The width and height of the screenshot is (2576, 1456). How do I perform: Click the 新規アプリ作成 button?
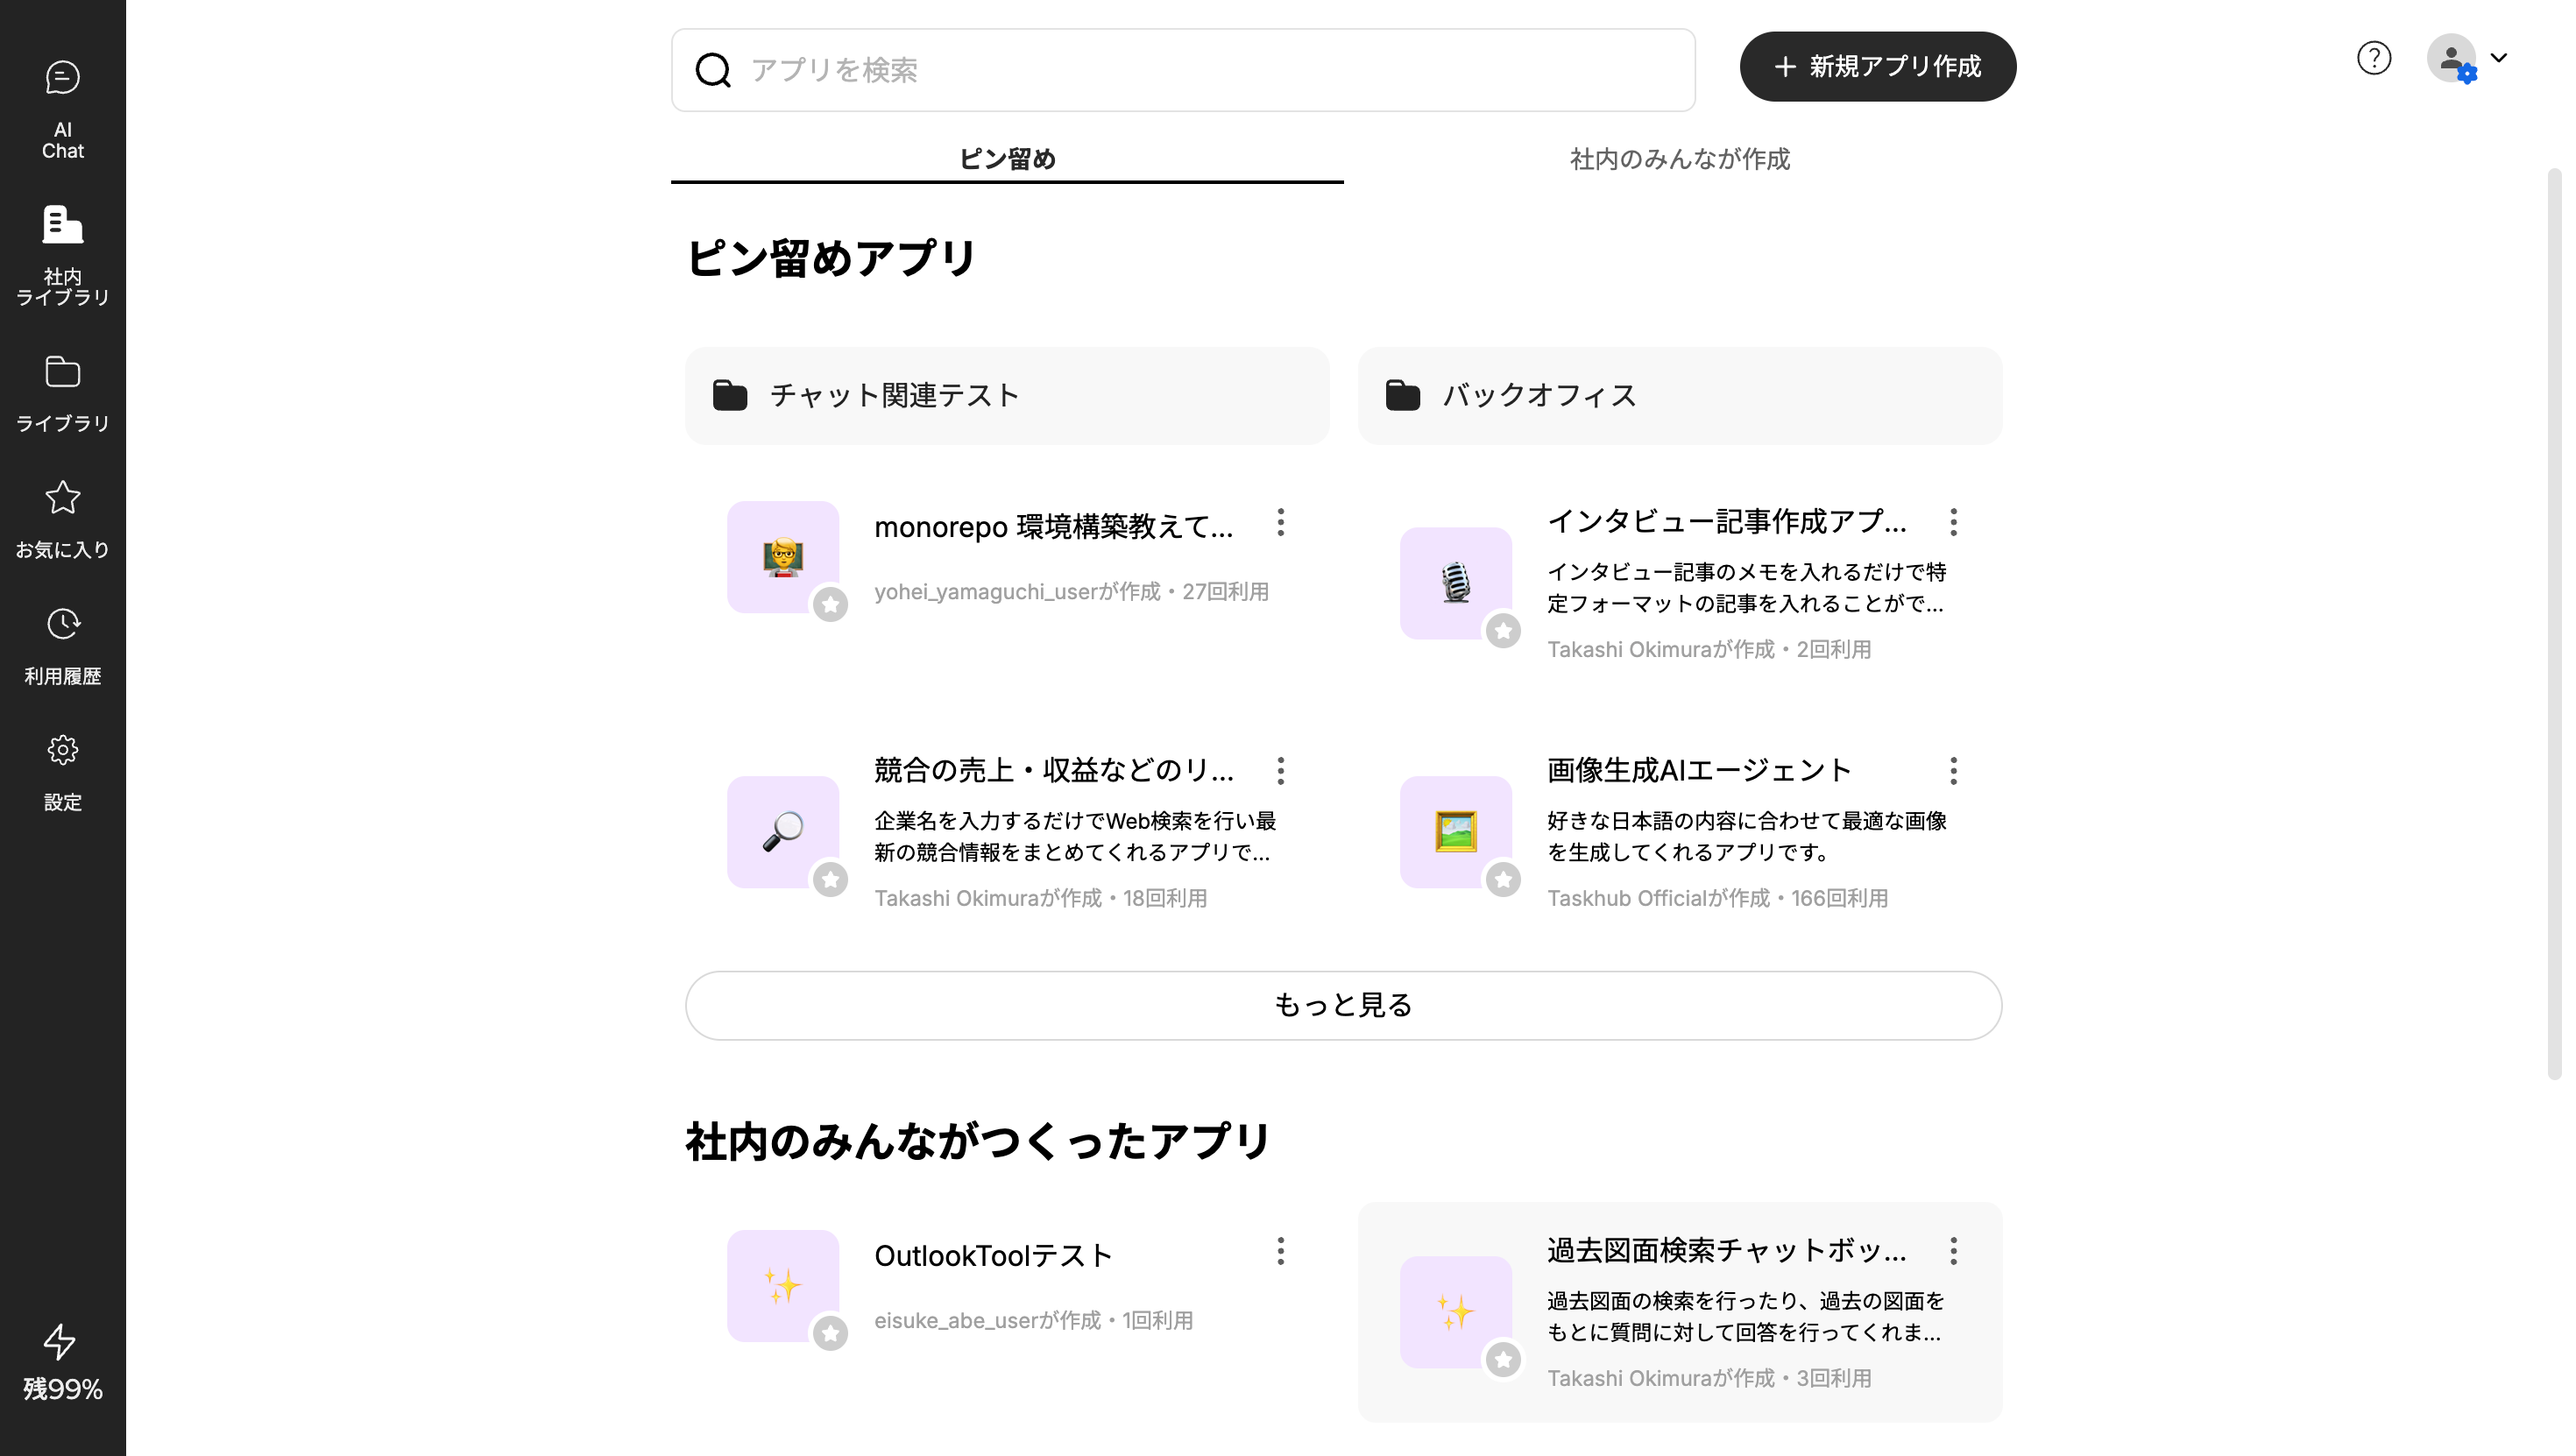click(x=1877, y=67)
